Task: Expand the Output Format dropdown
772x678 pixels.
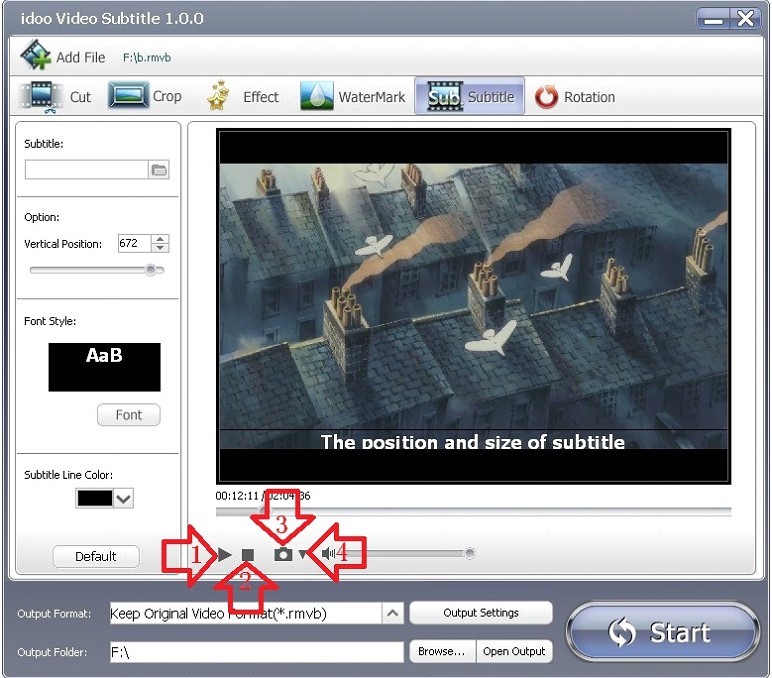Action: (392, 613)
